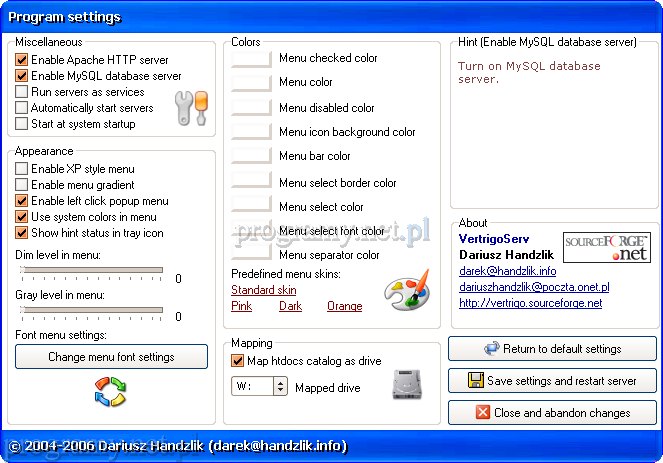Click the mapped drive letter spinner arrows
This screenshot has height=463, width=663.
(280, 385)
